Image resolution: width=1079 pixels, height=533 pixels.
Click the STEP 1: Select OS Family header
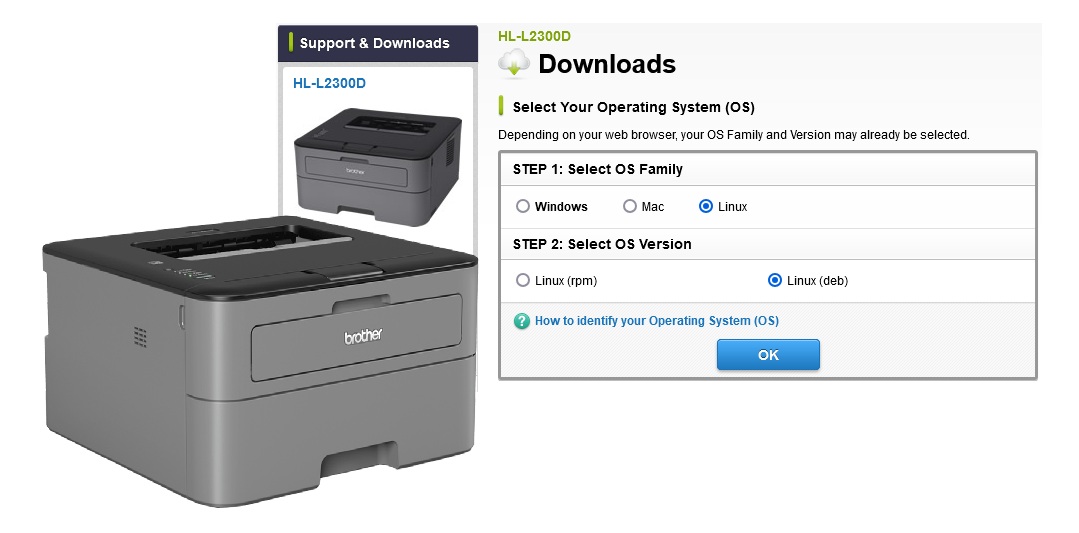tap(597, 169)
